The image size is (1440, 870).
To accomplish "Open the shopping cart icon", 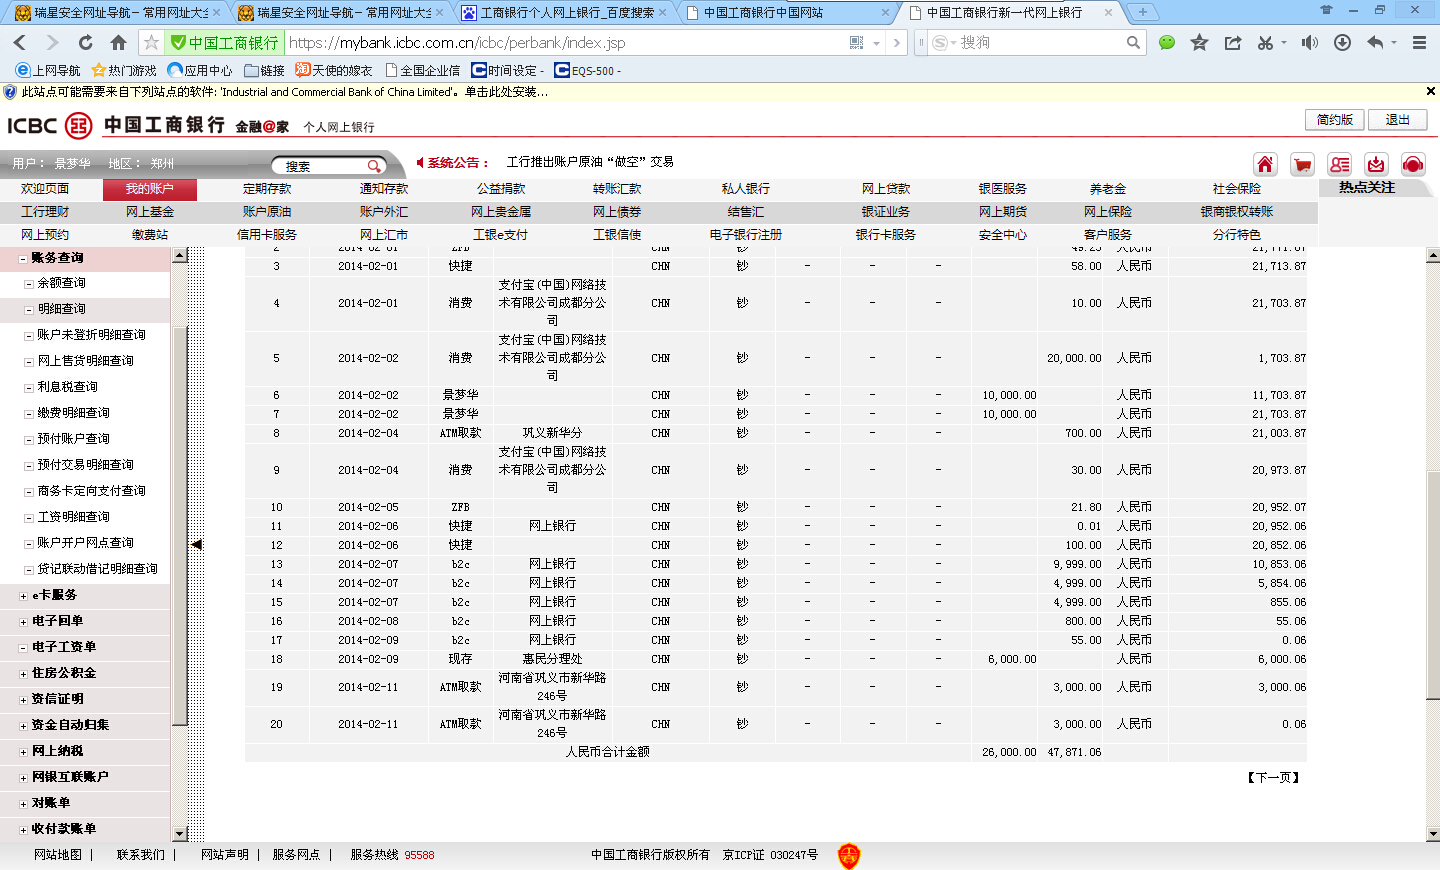I will (1302, 165).
